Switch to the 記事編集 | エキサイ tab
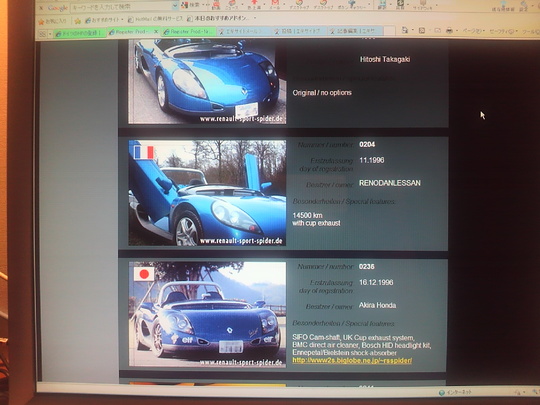The width and height of the screenshot is (540, 405). coord(355,31)
